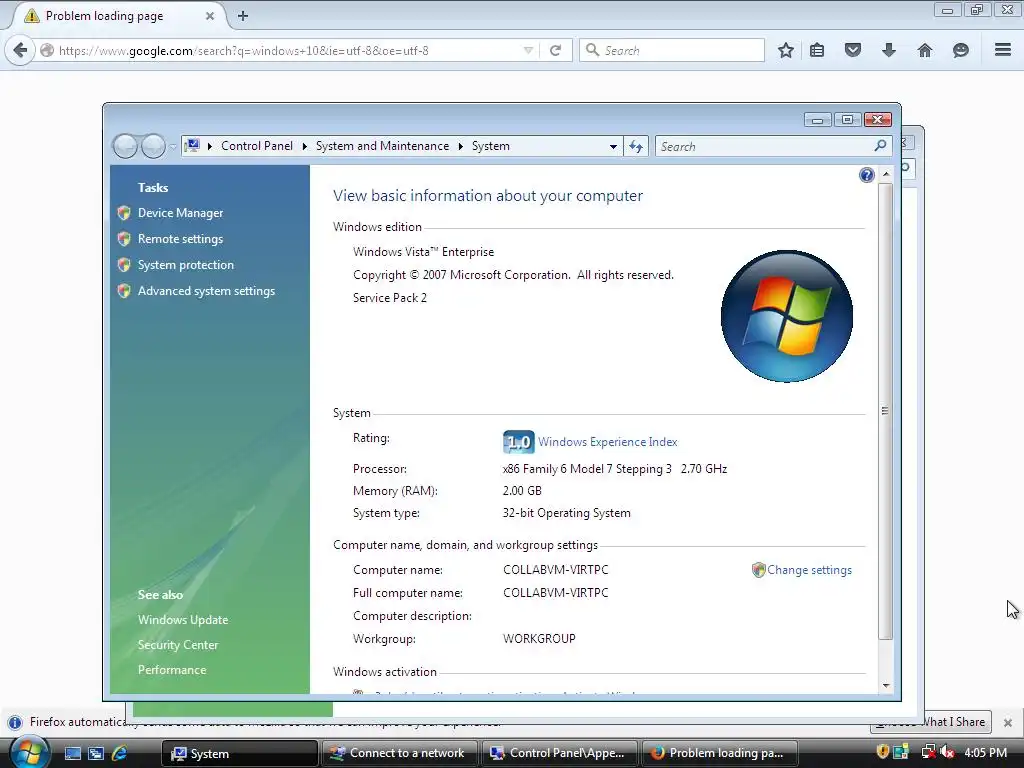The width and height of the screenshot is (1024, 768).
Task: Go to Firefox home page icon
Action: pos(925,50)
